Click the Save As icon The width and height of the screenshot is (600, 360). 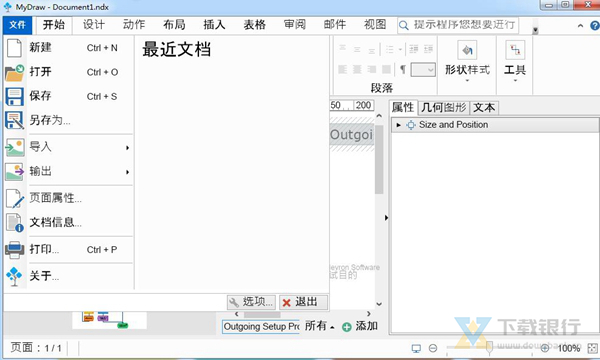click(15, 121)
